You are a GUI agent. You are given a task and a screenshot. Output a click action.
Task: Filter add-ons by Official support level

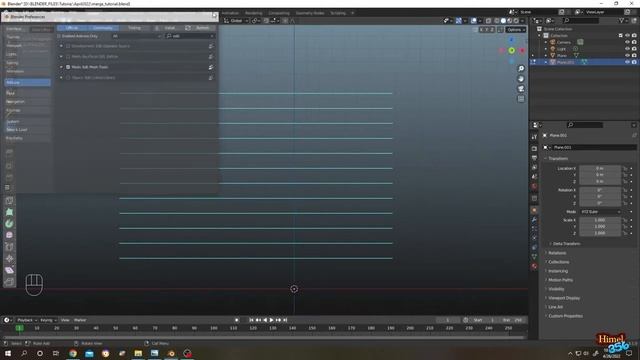click(72, 28)
